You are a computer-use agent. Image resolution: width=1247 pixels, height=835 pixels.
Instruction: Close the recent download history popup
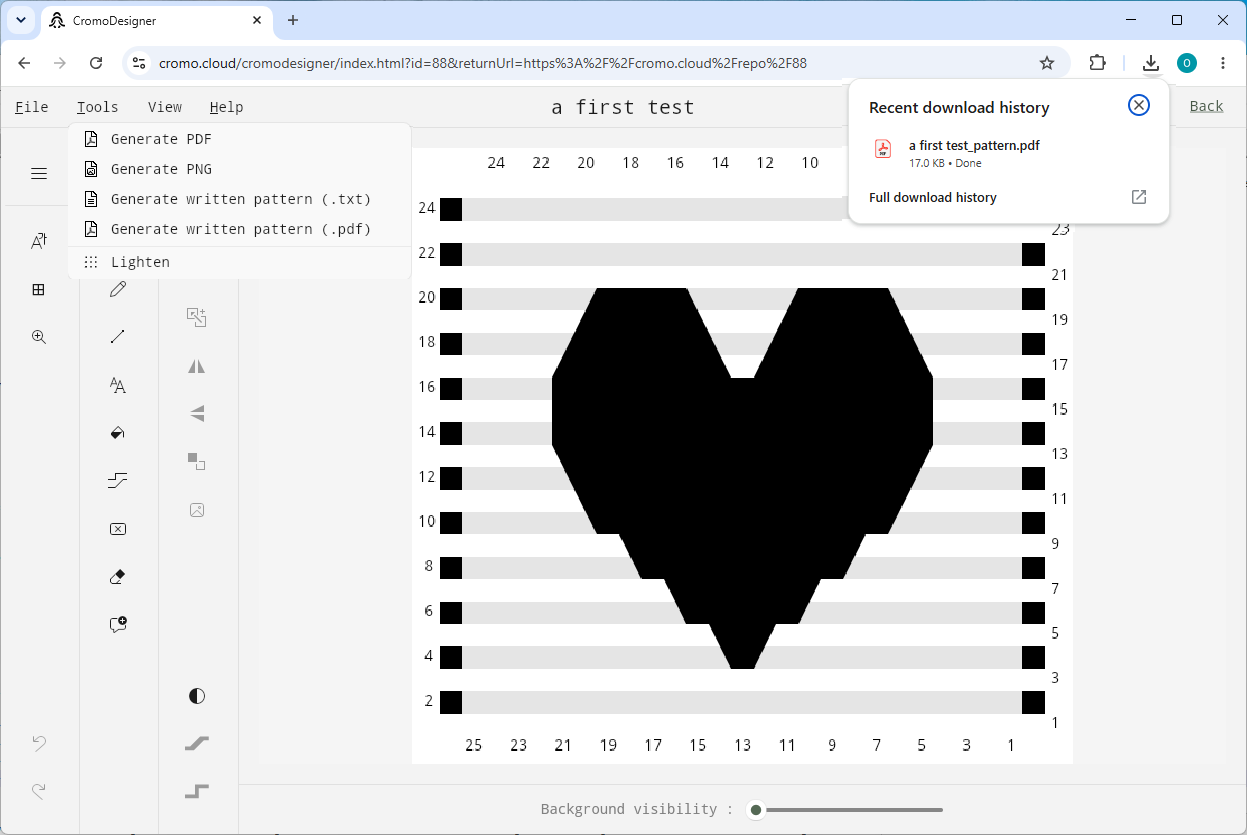1138,105
